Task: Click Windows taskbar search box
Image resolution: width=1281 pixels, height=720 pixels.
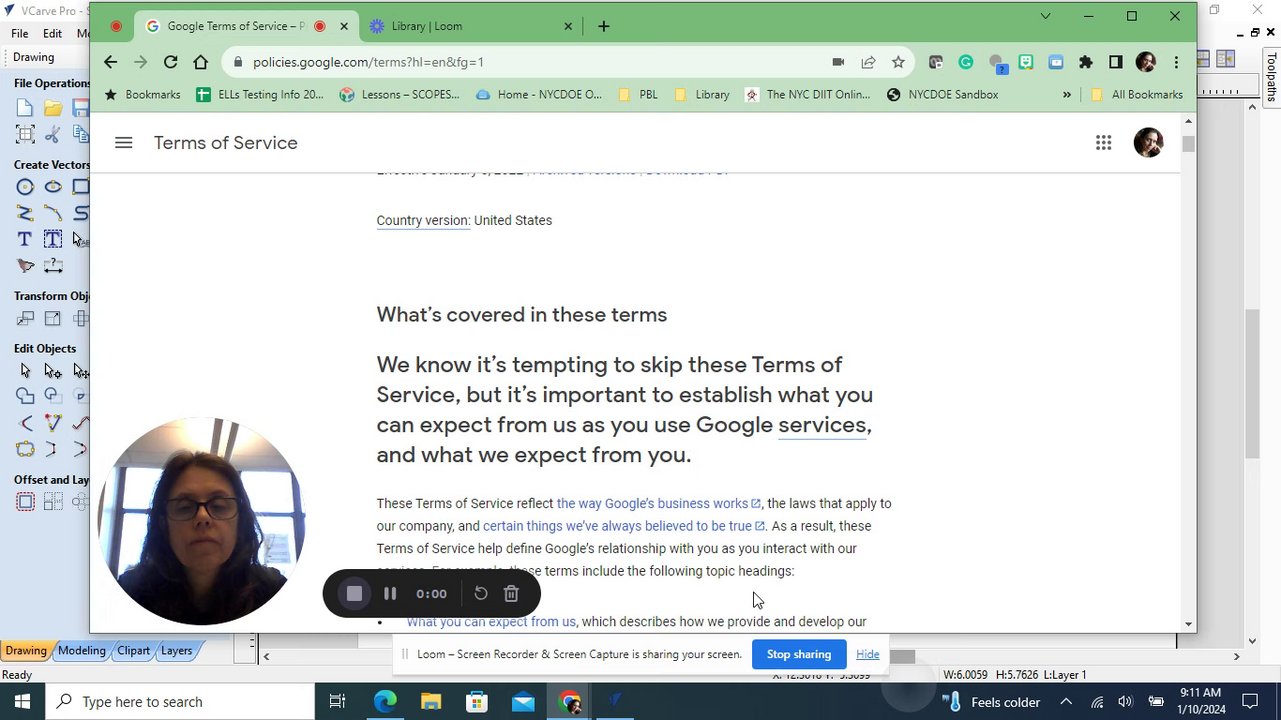Action: [x=181, y=702]
